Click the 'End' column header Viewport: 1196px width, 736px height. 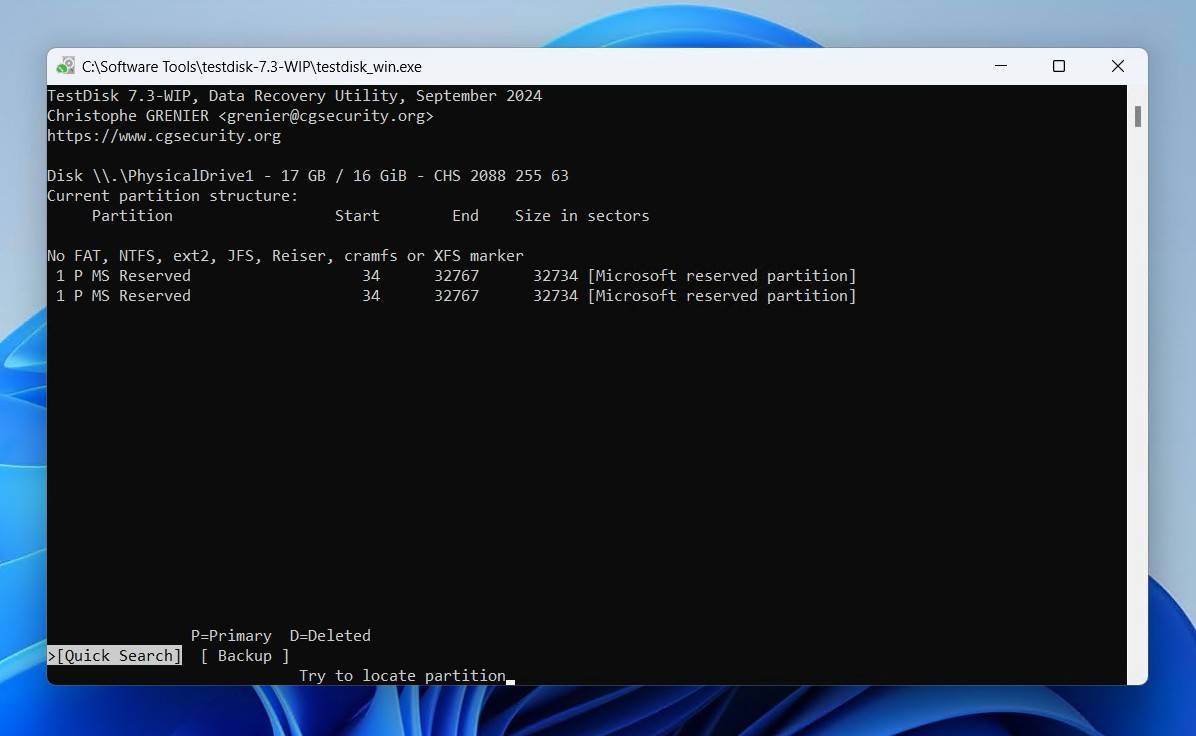(465, 216)
